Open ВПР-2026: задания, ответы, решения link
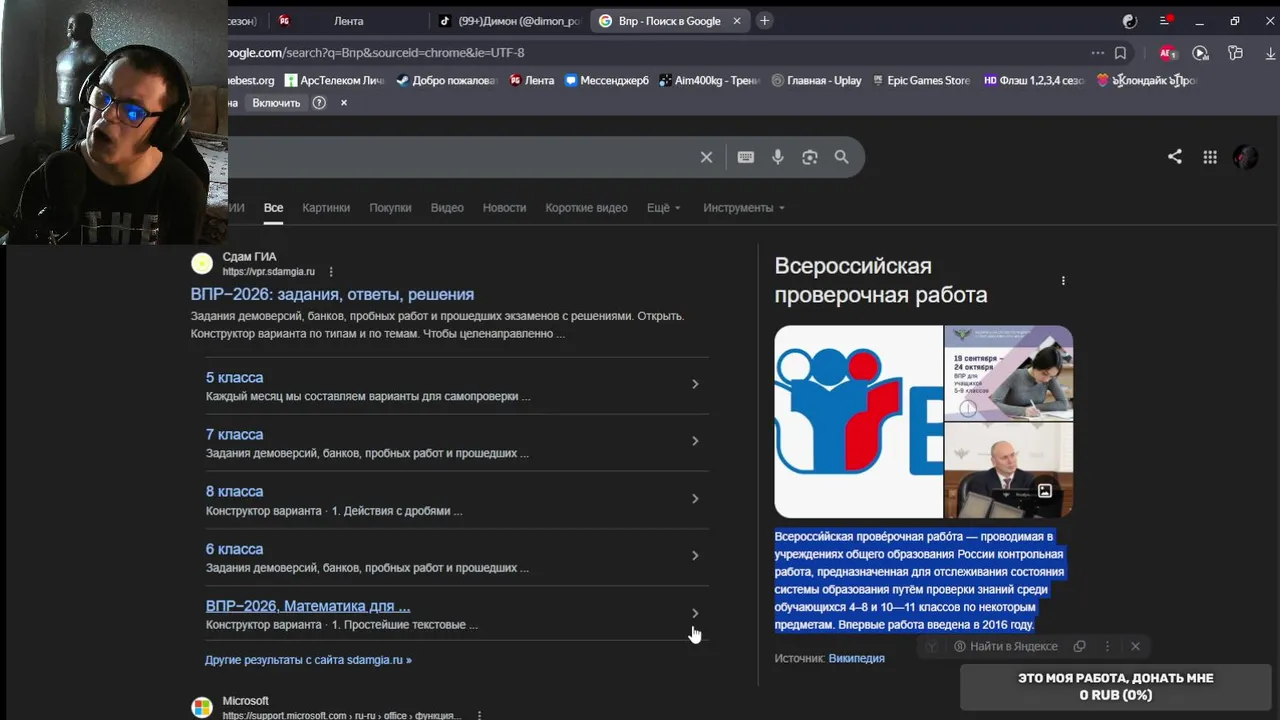This screenshot has height=720, width=1280. point(332,295)
